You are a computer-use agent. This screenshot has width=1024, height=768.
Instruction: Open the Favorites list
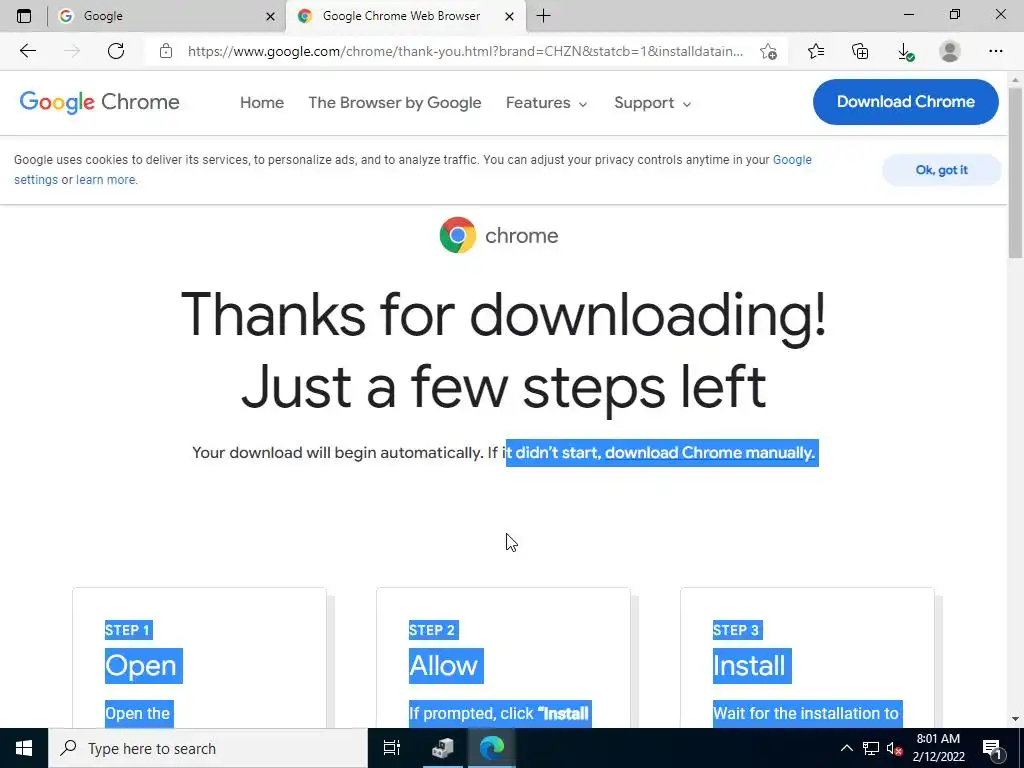pos(816,51)
